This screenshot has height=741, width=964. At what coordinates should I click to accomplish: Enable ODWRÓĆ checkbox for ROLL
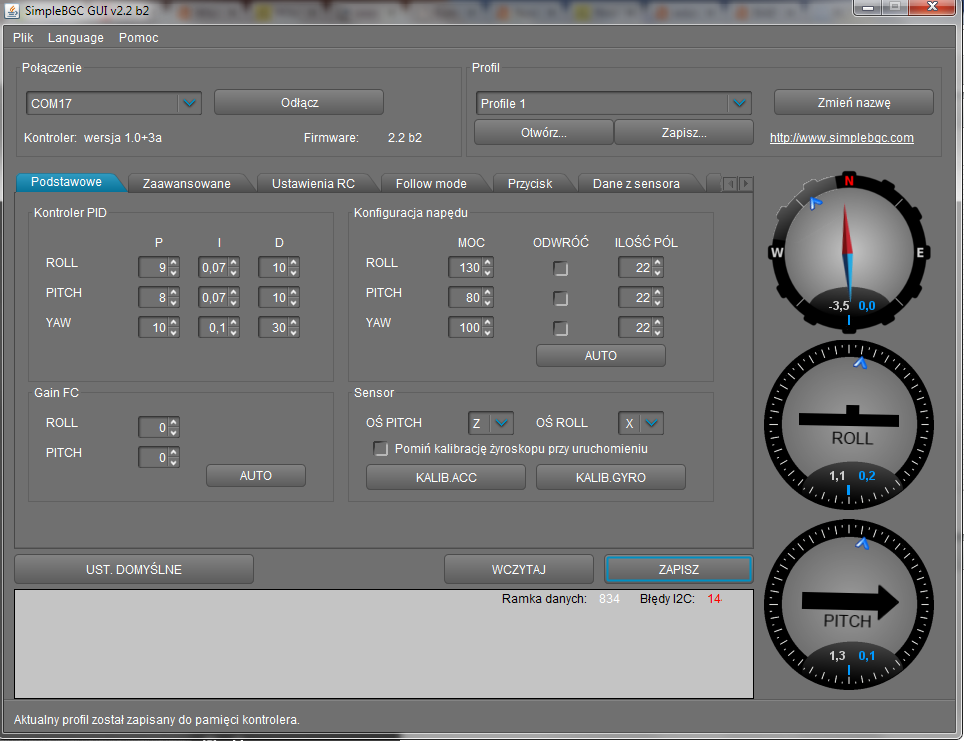coord(561,268)
